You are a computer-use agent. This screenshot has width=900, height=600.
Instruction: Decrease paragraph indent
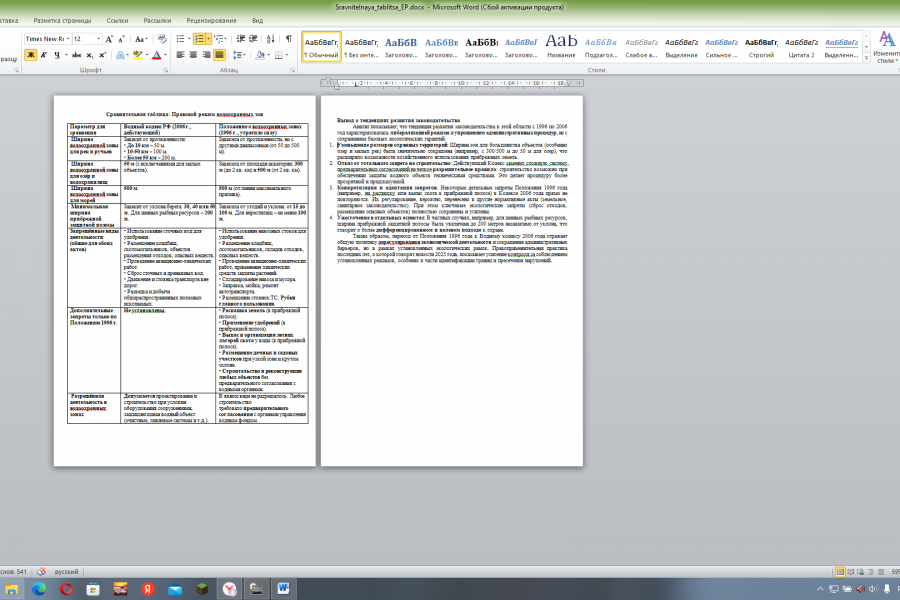[240, 38]
